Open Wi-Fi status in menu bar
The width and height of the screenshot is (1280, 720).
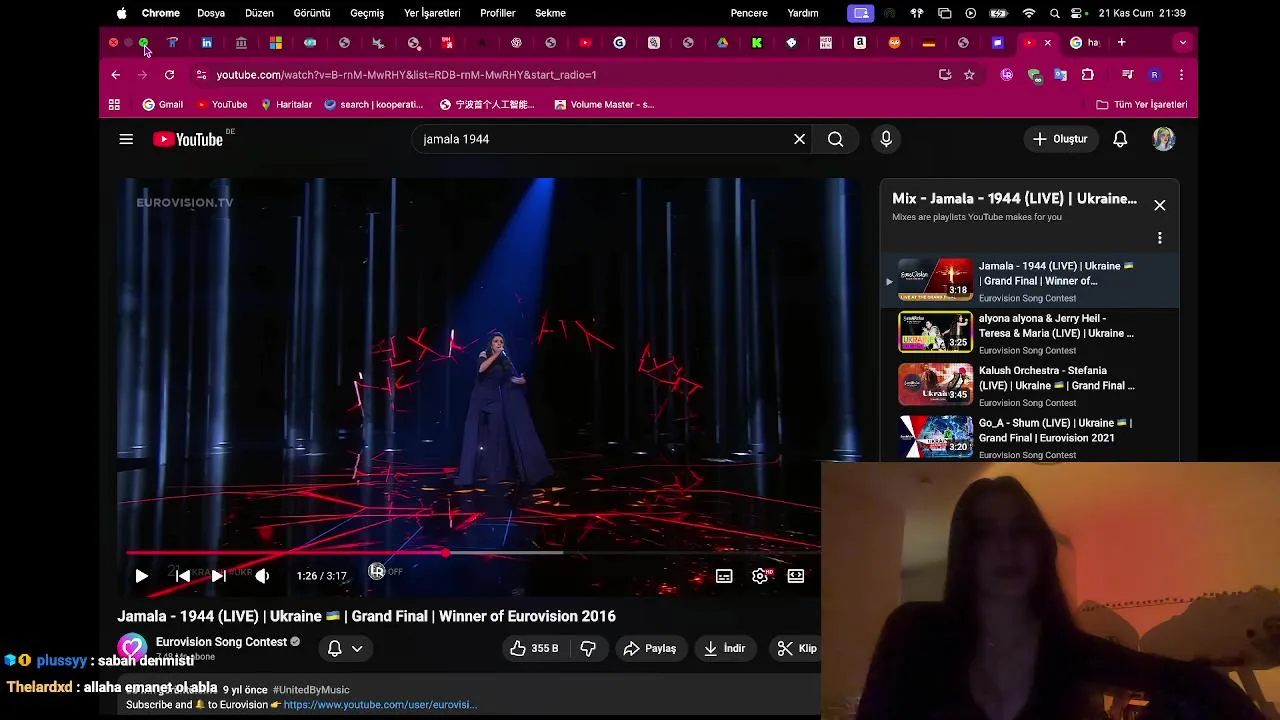tap(1029, 13)
